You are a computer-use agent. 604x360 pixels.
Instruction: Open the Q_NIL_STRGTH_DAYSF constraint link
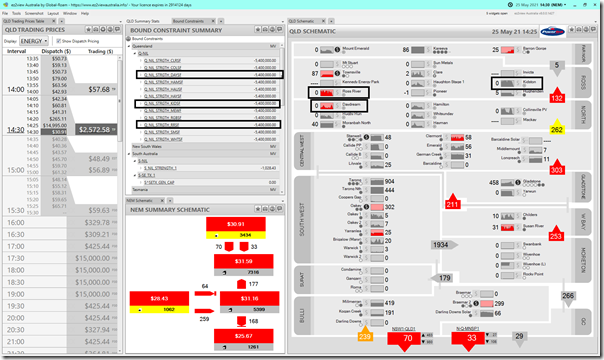tap(163, 75)
